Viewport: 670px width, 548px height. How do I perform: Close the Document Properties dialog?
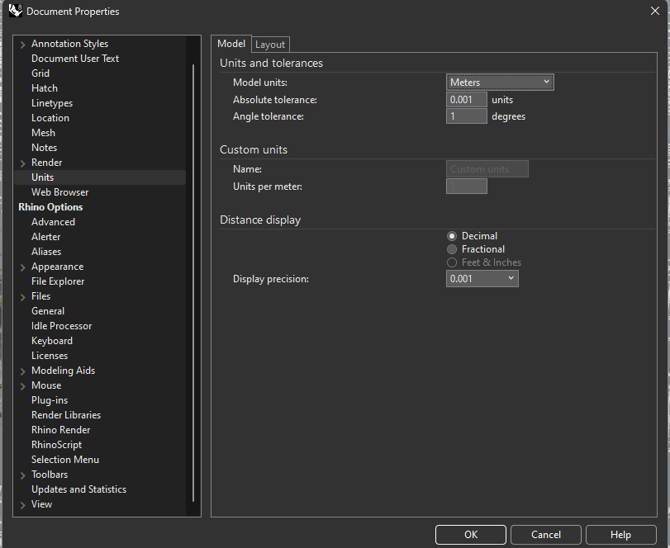click(x=654, y=11)
